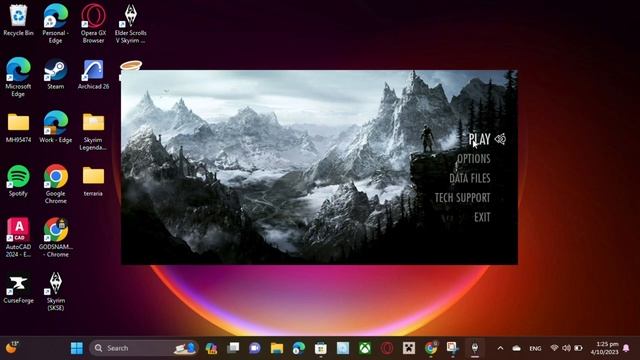
Task: Select the Microsoft Edge desktop shortcut
Action: point(18,77)
